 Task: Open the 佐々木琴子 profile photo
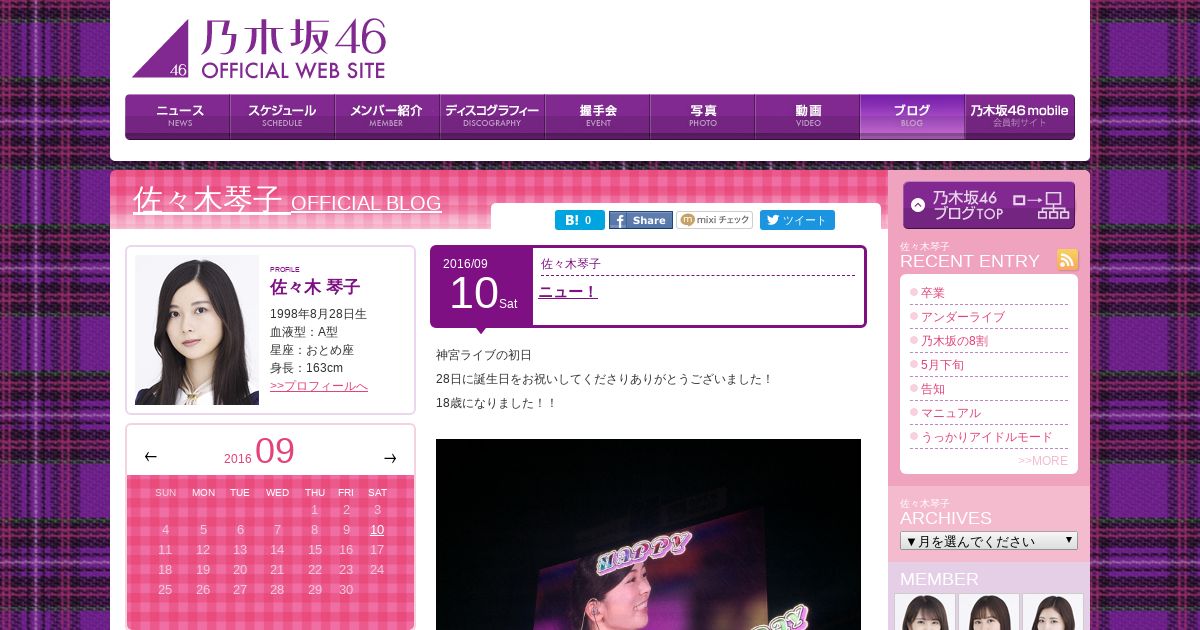click(x=197, y=330)
